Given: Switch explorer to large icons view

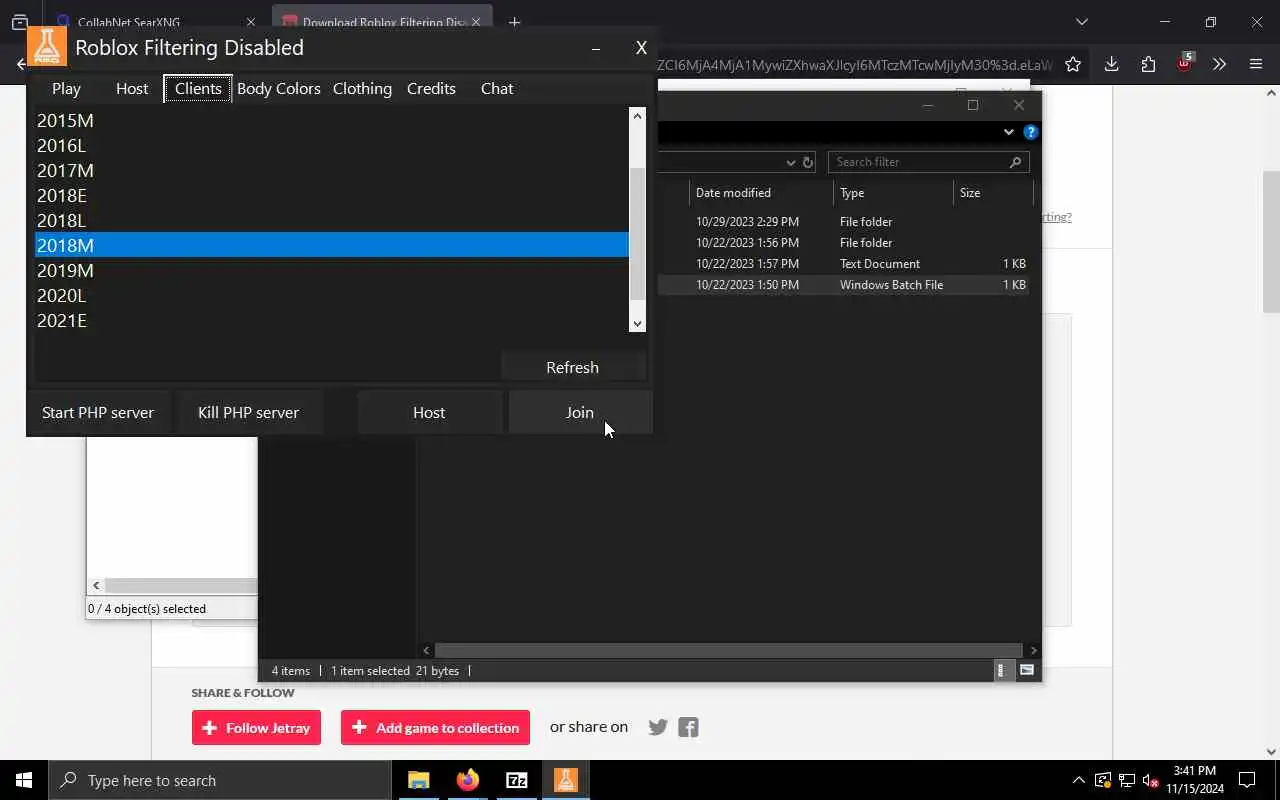Looking at the screenshot, I should (x=1027, y=671).
